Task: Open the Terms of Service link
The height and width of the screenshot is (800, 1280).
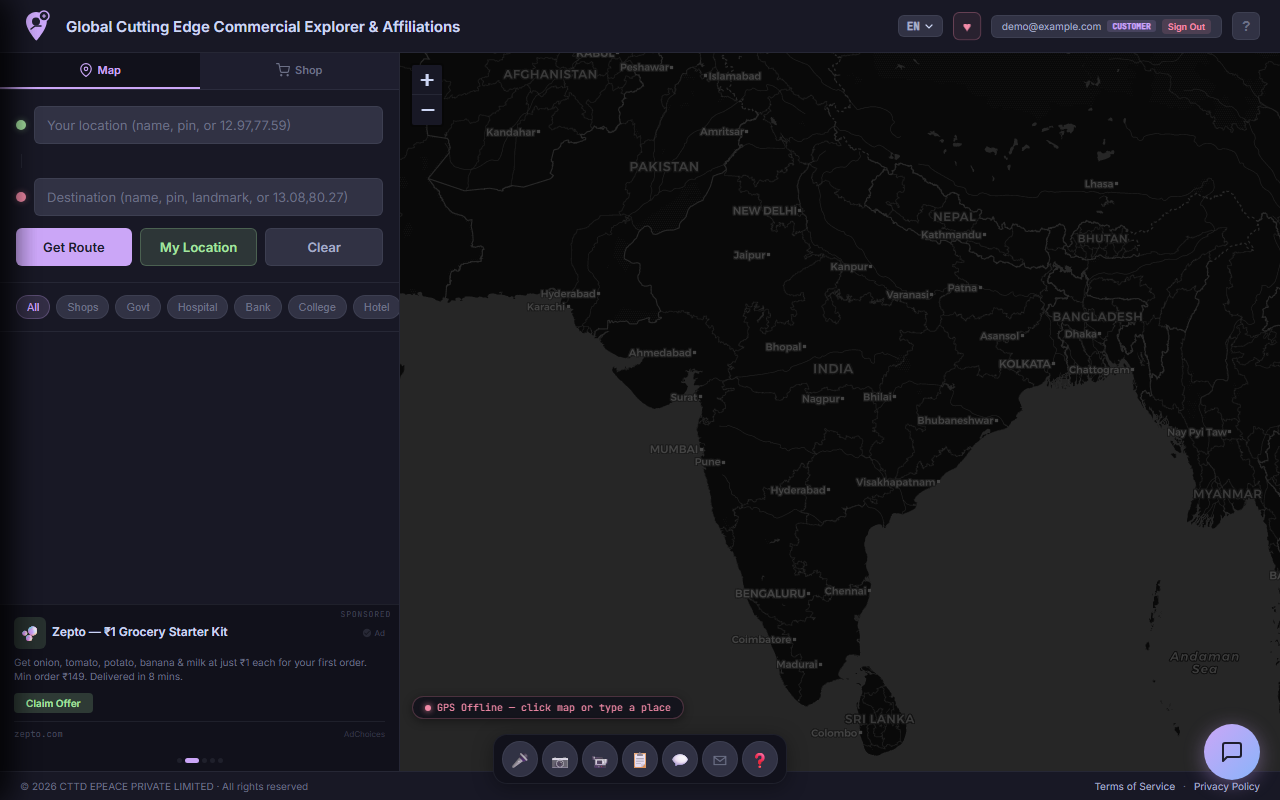Action: pyautogui.click(x=1135, y=786)
